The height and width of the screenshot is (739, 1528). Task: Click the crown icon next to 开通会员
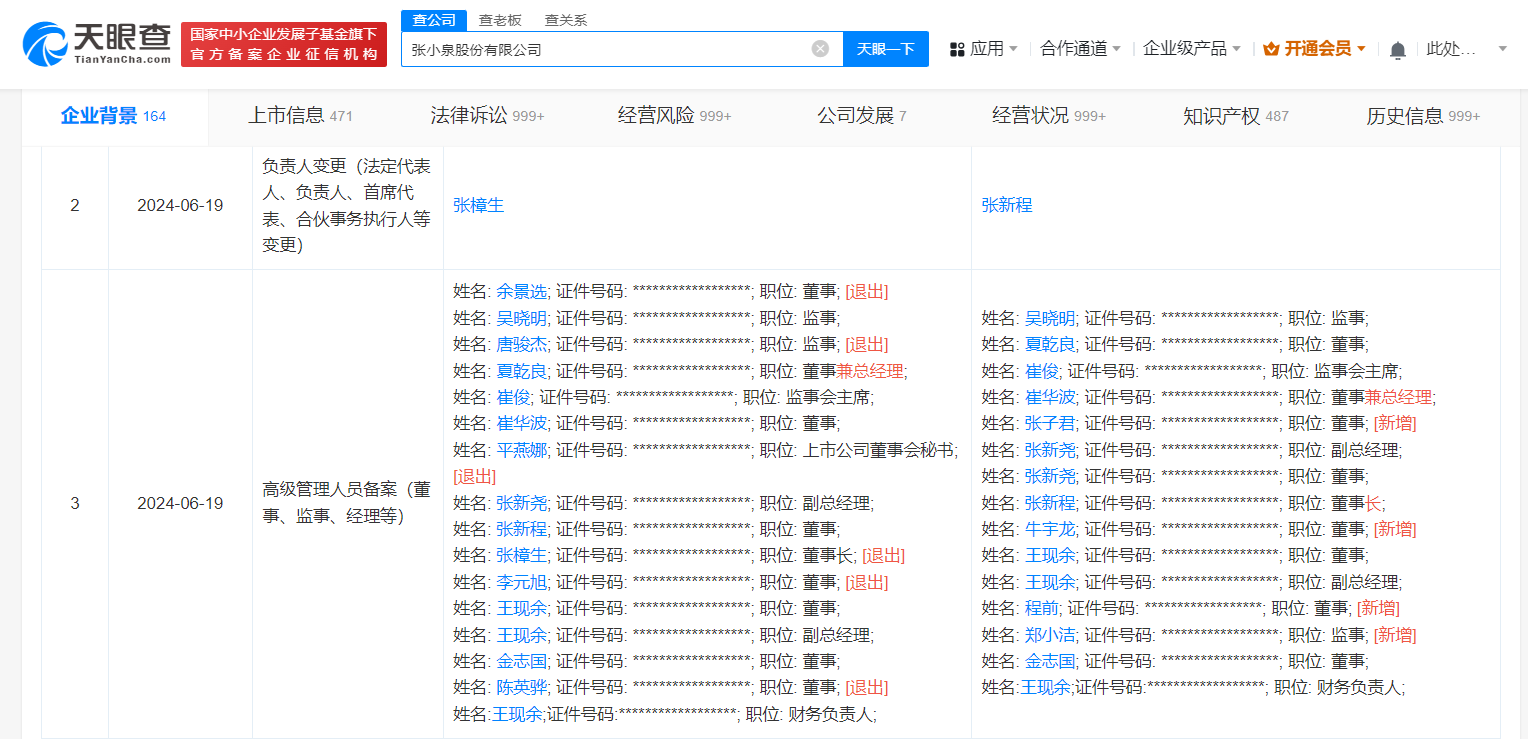[1269, 47]
